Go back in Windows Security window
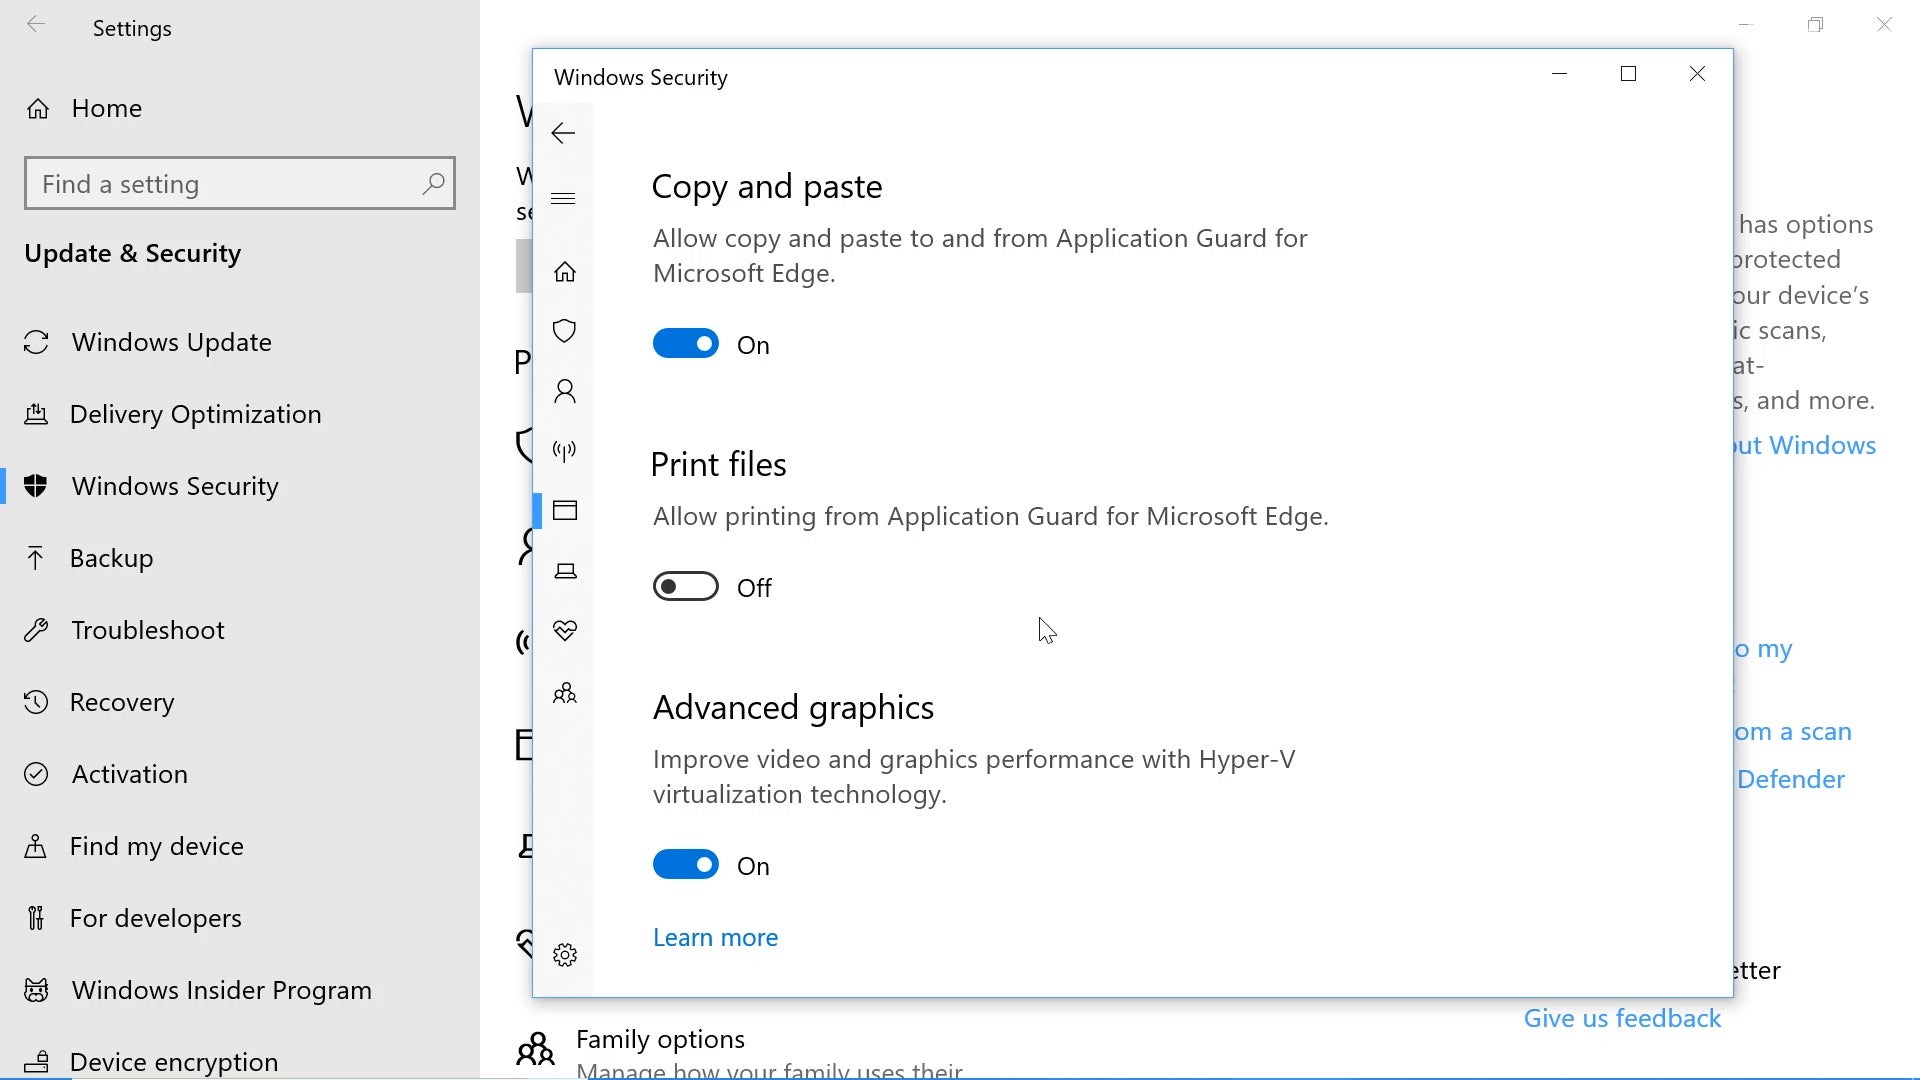 point(563,133)
